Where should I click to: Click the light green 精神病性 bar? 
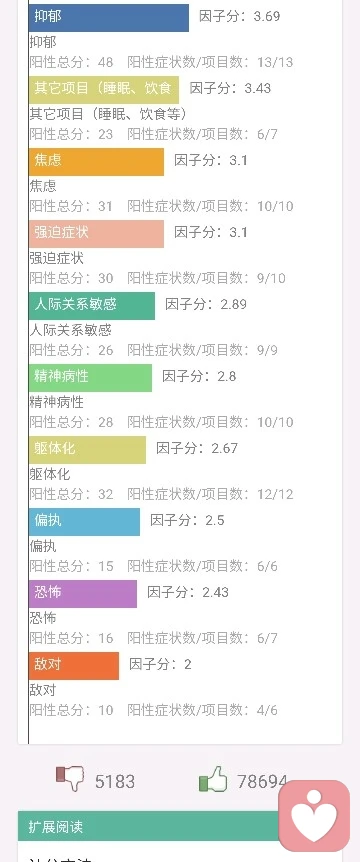(x=90, y=378)
